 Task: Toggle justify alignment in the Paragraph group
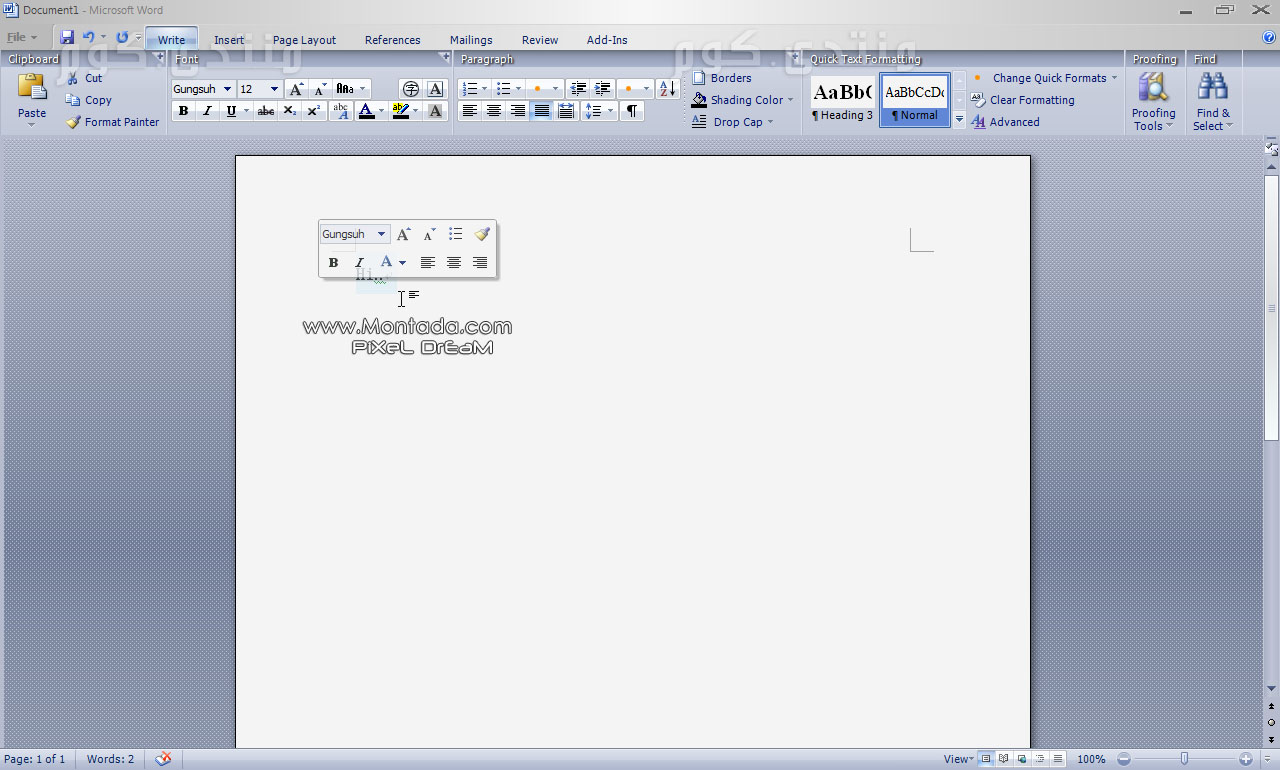542,111
